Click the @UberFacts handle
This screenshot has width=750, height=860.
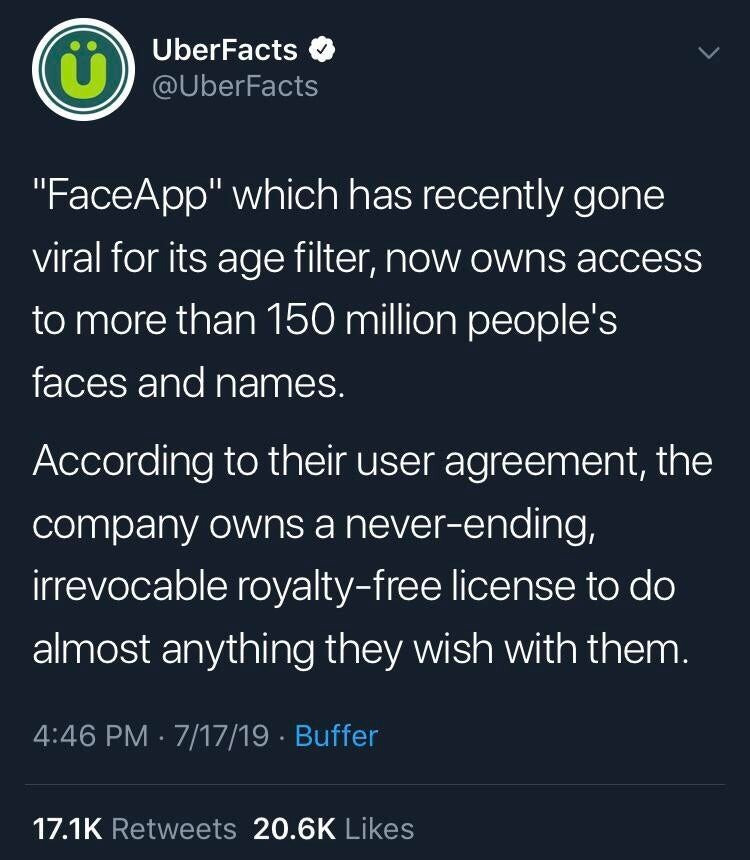(x=233, y=86)
